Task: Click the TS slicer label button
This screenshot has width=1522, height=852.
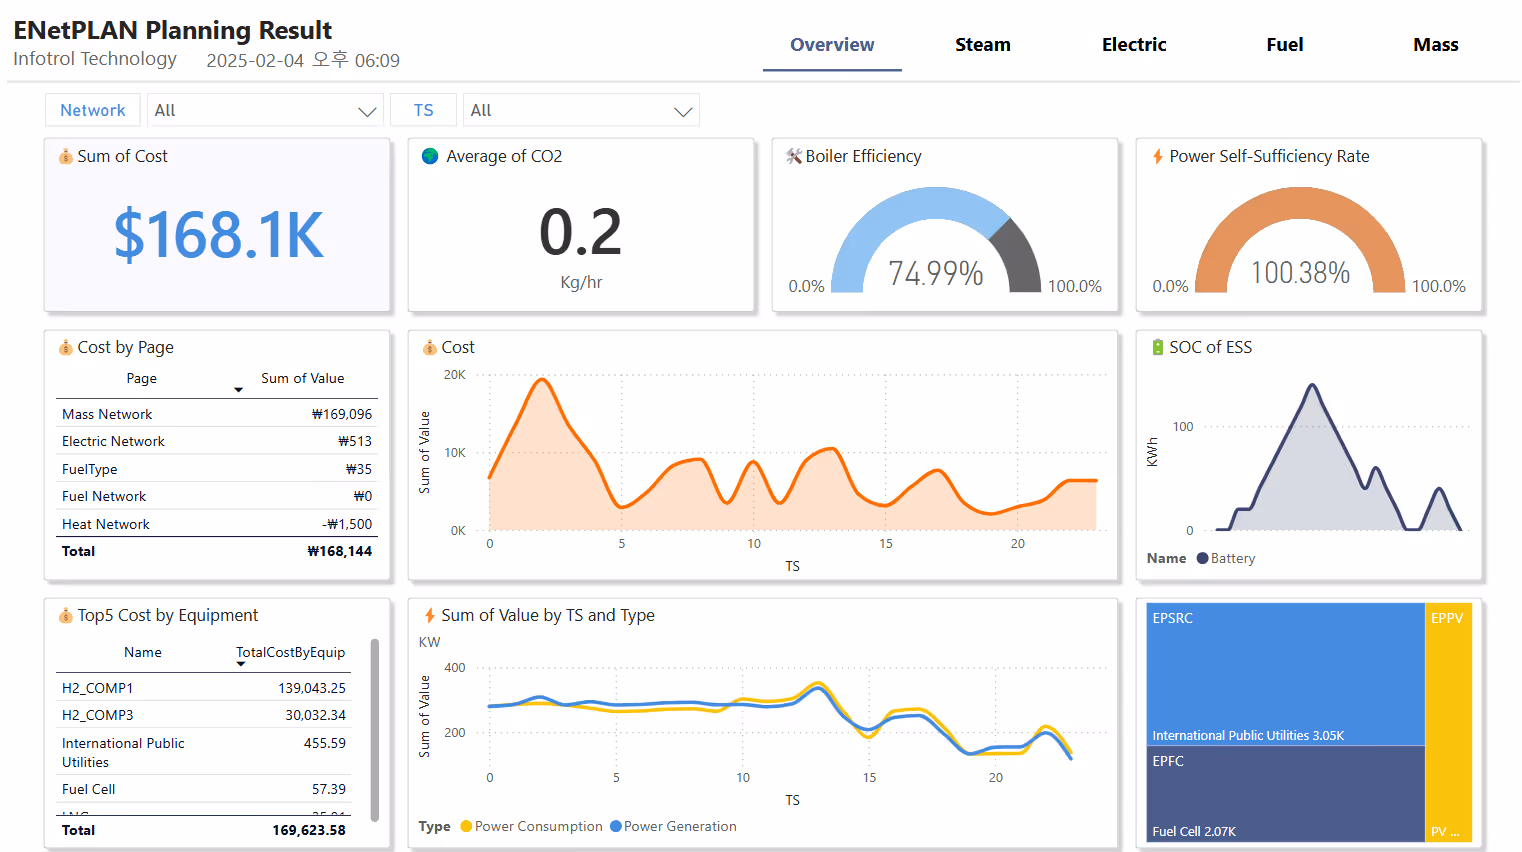Action: point(424,110)
